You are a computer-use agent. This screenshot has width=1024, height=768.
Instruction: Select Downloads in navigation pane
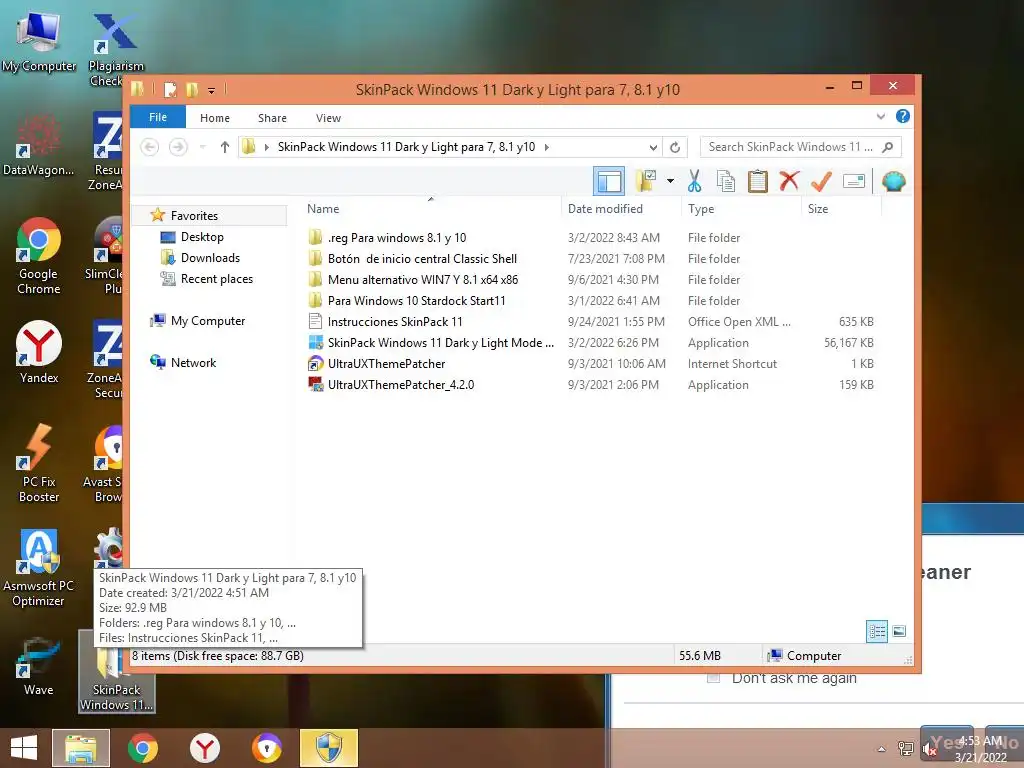point(210,258)
